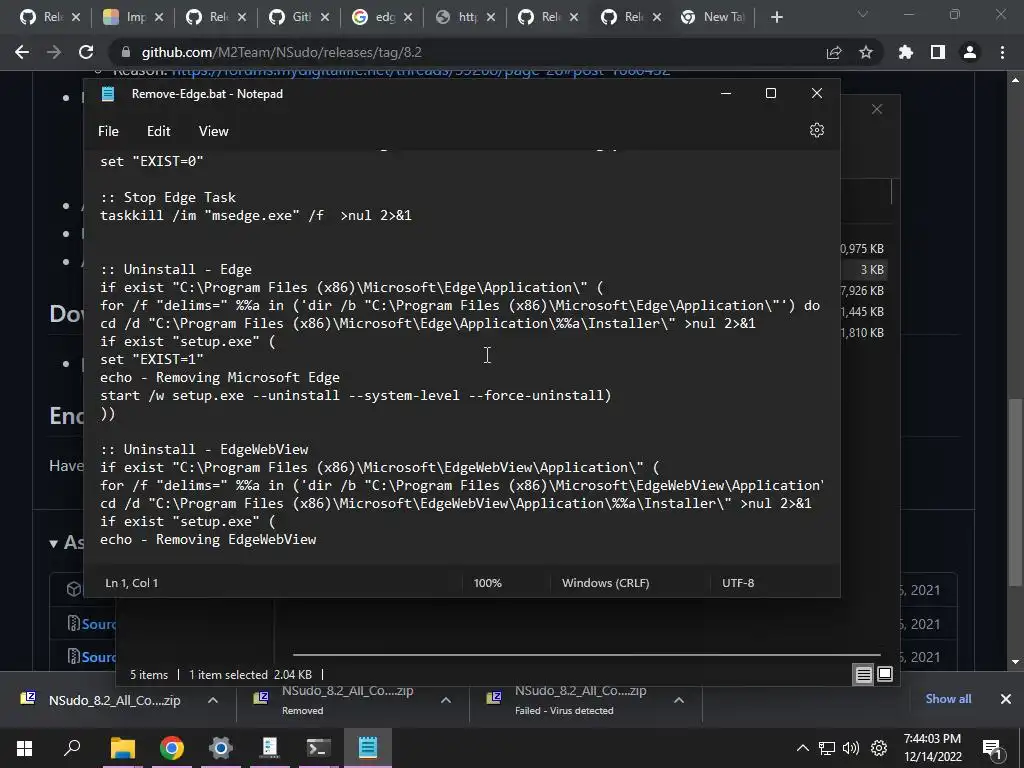Open taskbar search magnifier
The height and width of the screenshot is (768, 1024).
tap(72, 748)
